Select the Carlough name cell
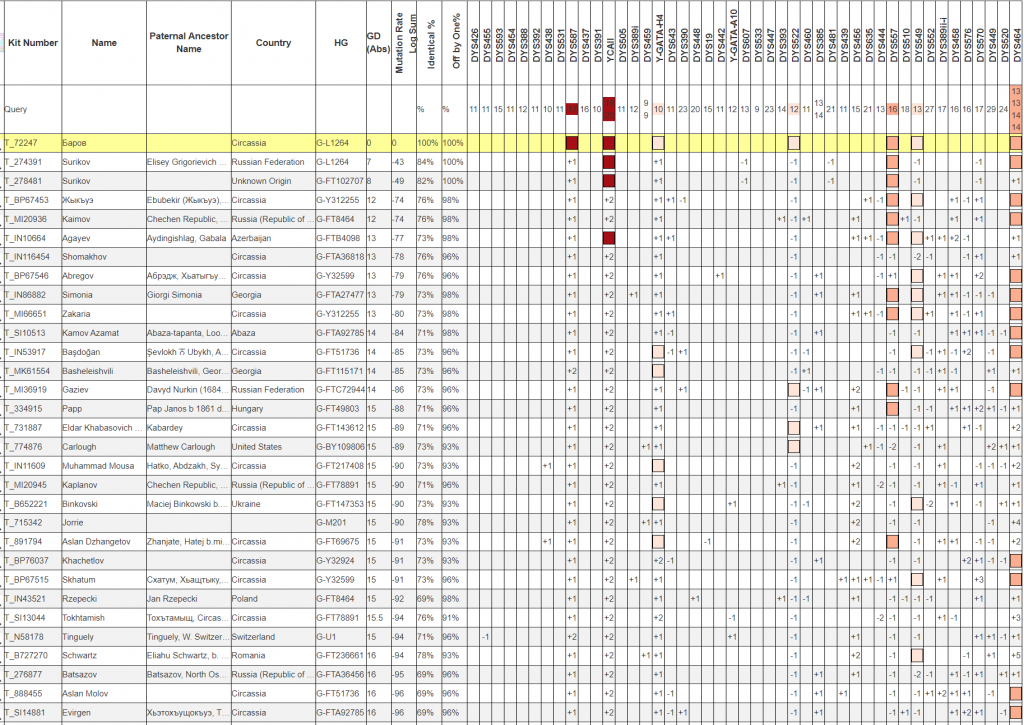The height and width of the screenshot is (725, 1024). 79,446
